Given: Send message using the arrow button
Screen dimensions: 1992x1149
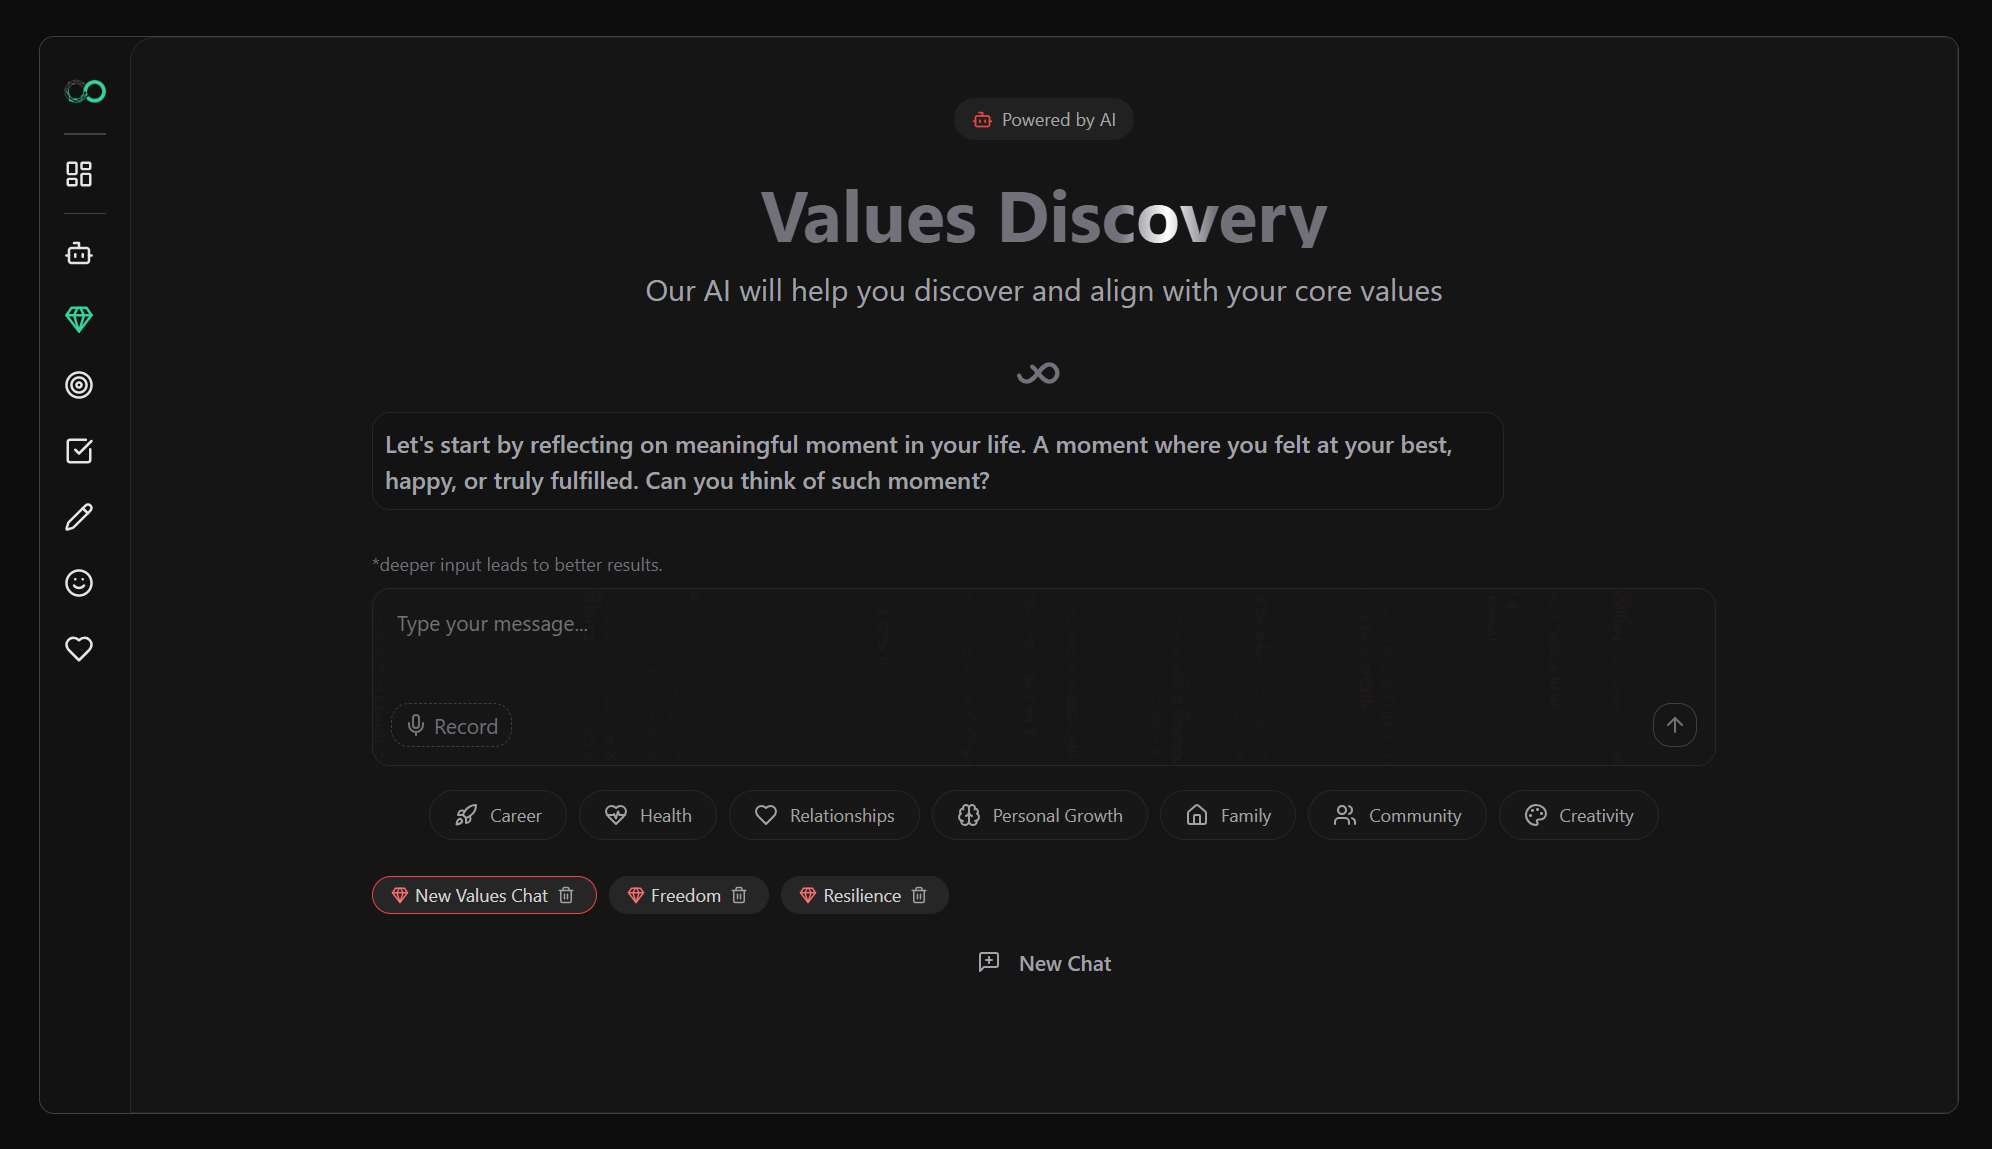Looking at the screenshot, I should (1675, 725).
